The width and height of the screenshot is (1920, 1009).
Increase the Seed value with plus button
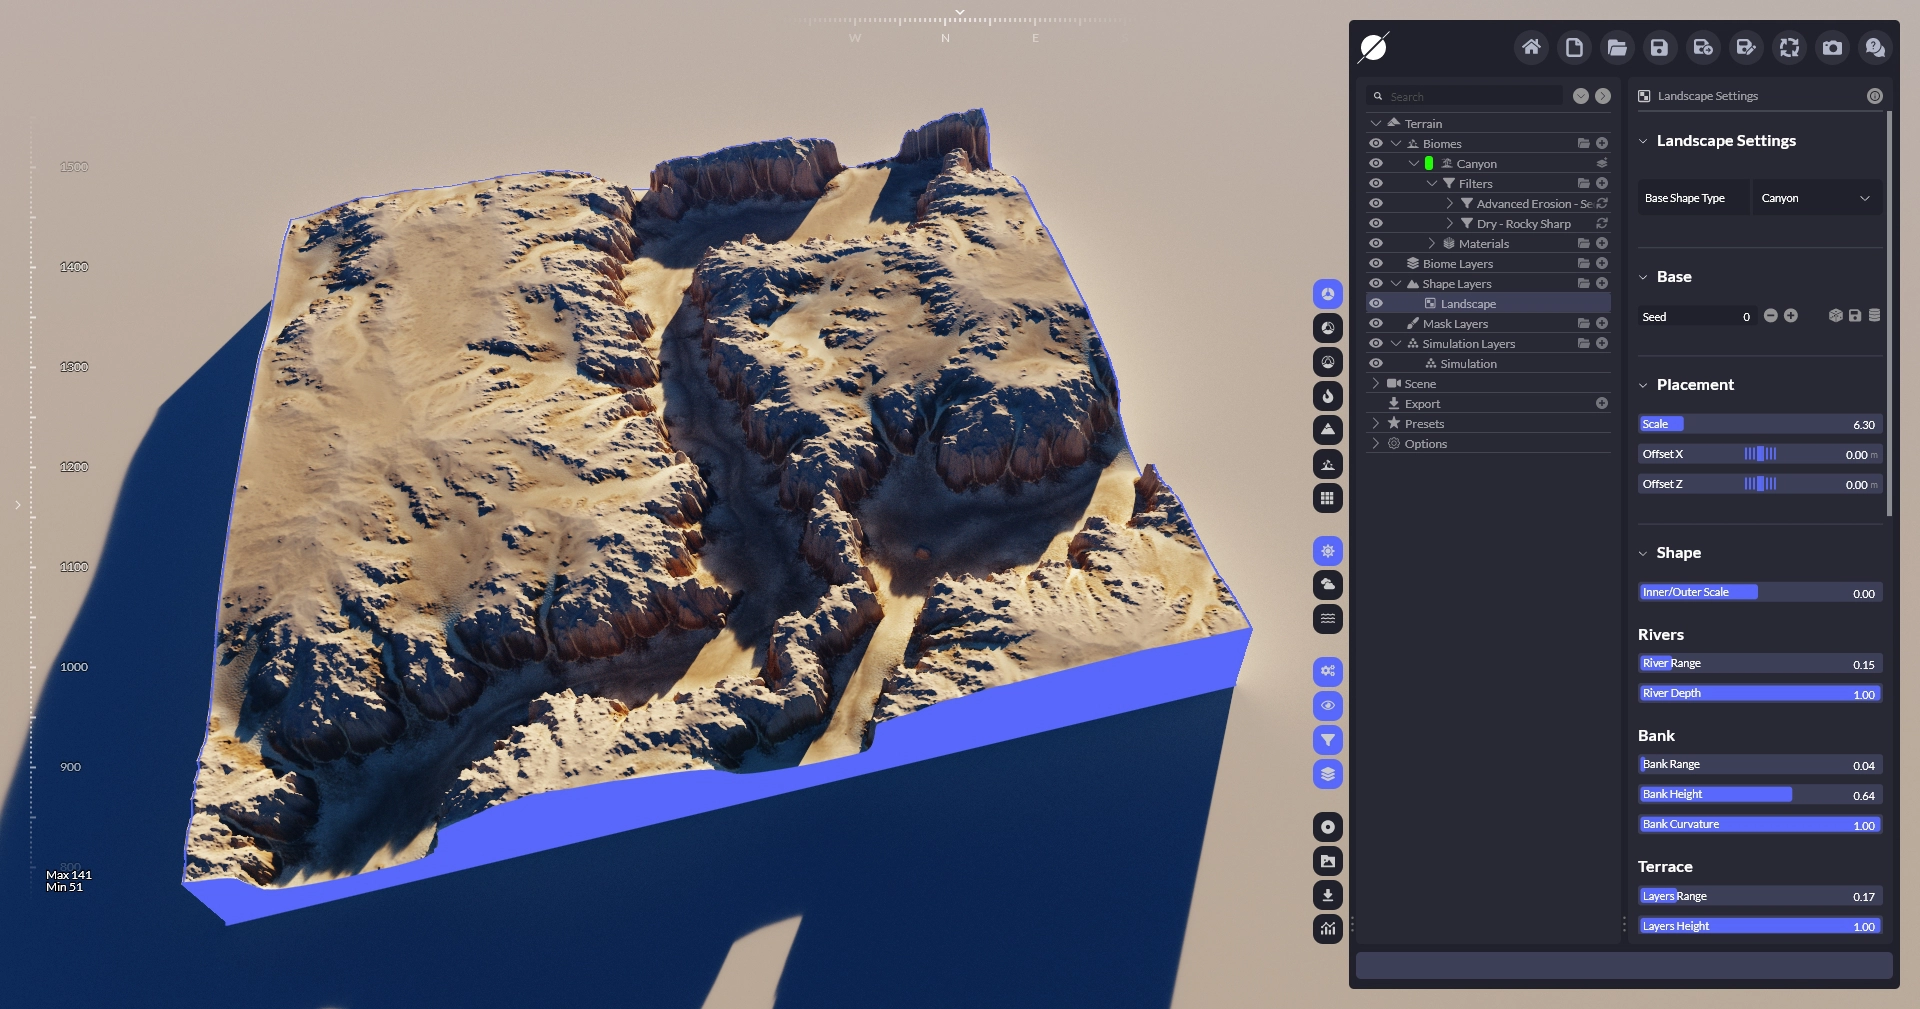1791,316
